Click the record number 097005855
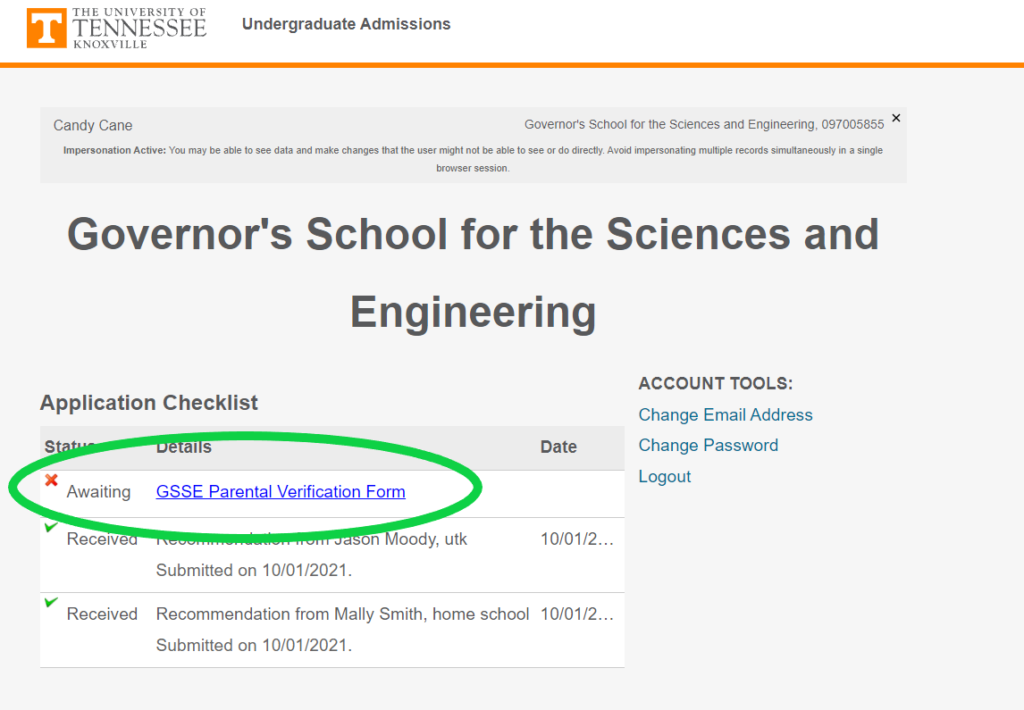The height and width of the screenshot is (710, 1024). coord(852,124)
